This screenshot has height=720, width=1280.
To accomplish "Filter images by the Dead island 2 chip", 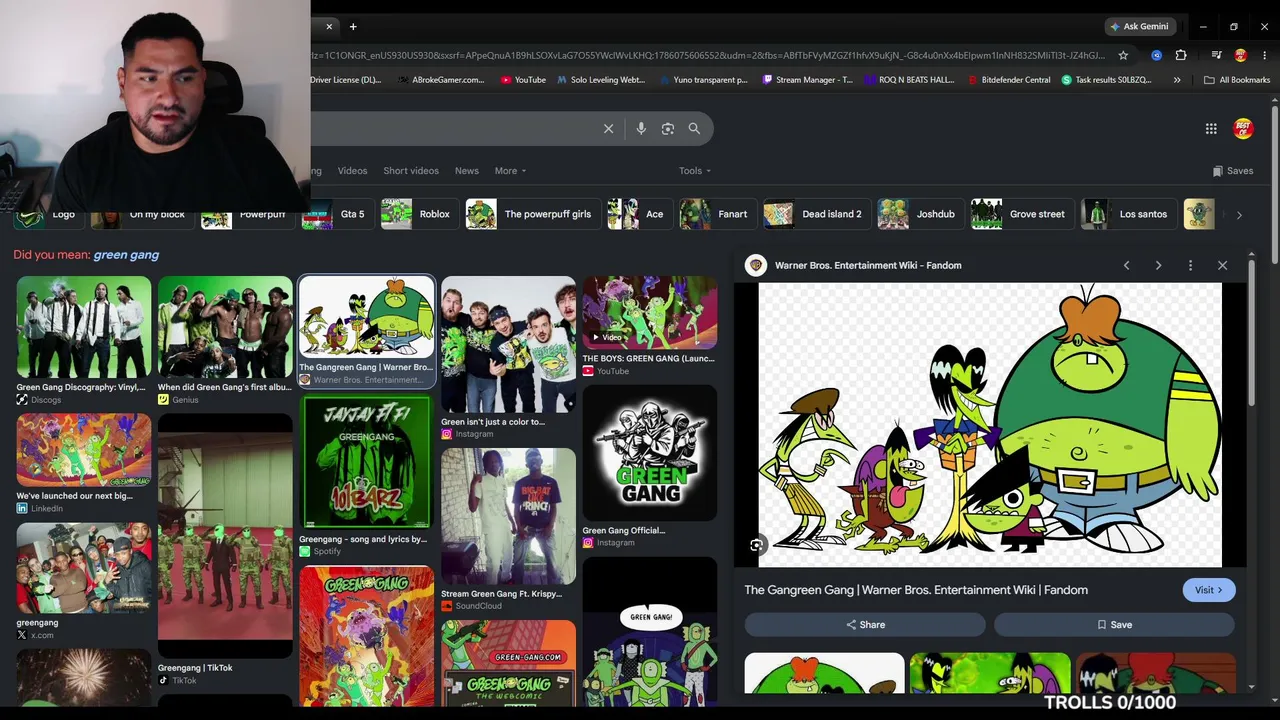I will coord(815,214).
